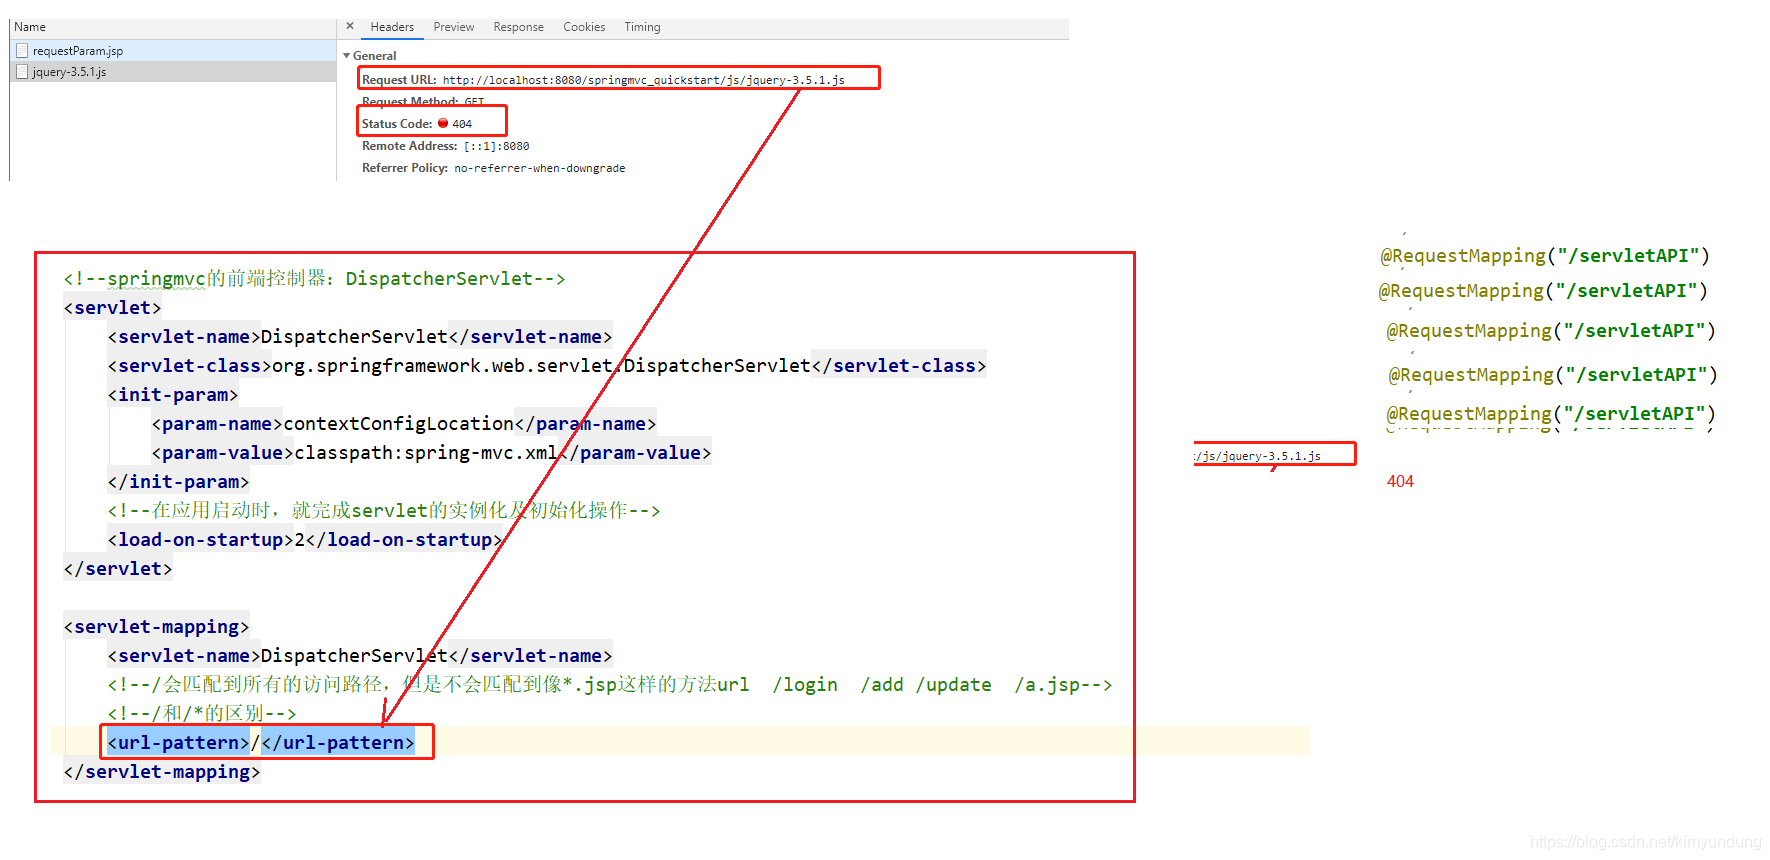
Task: Click the Remote Address value [::1]:8080
Action: click(496, 146)
